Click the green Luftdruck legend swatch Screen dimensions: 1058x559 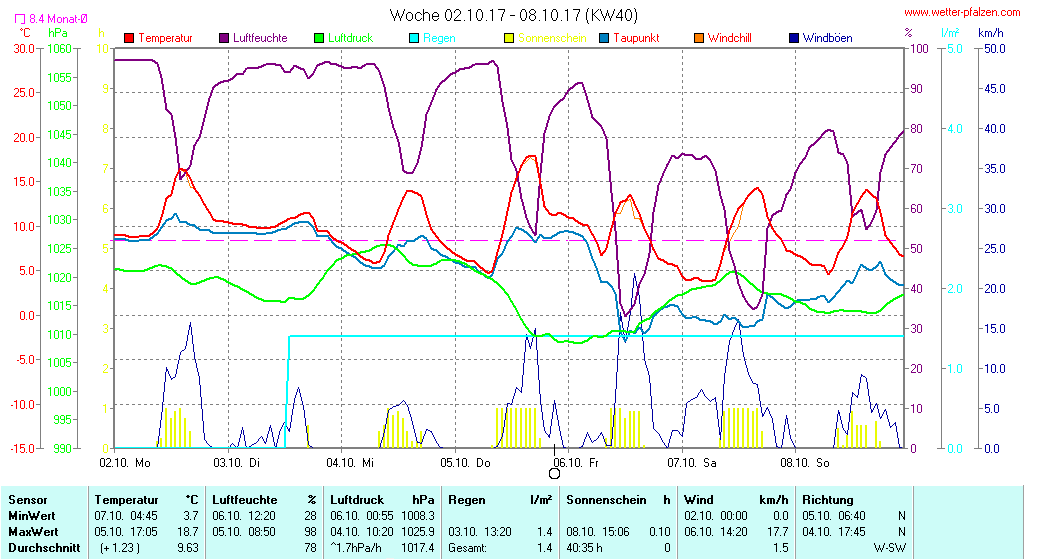pyautogui.click(x=319, y=38)
